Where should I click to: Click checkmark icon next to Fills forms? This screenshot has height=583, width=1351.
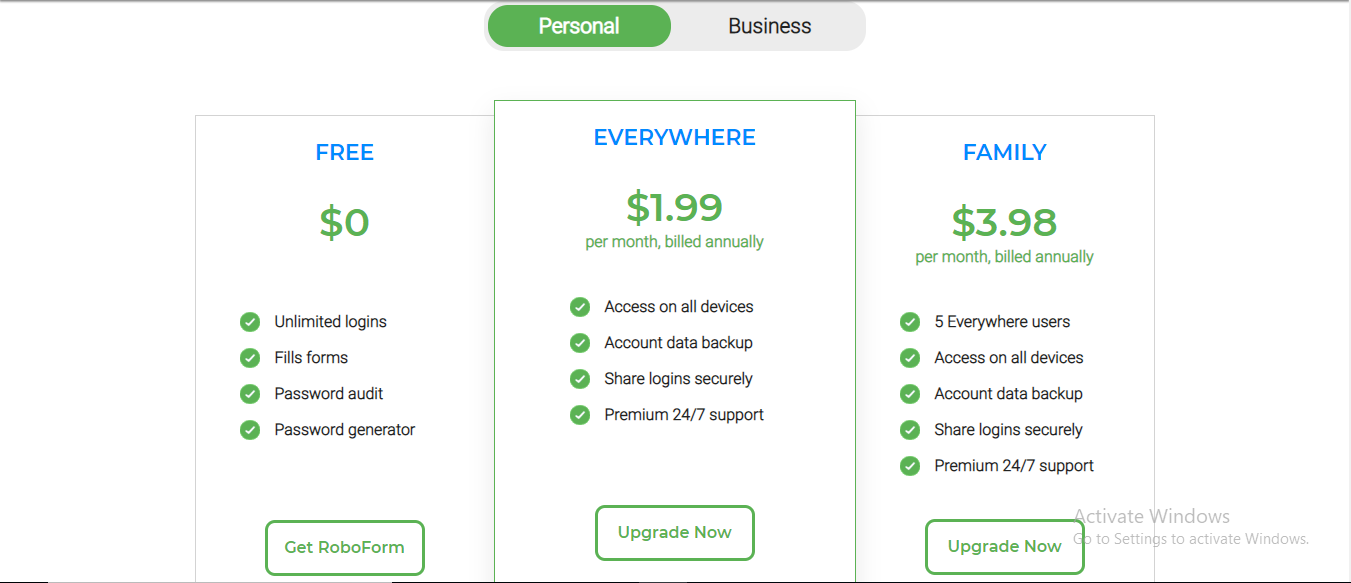250,358
